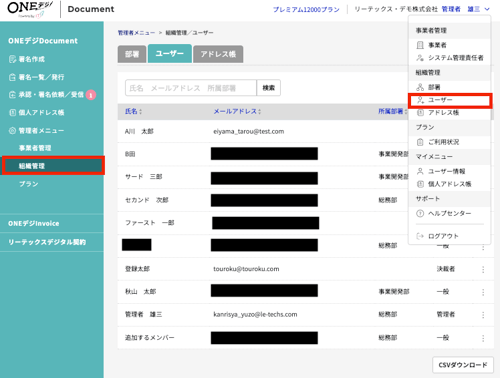Click the 管理者メニュー breadcrumb link
Viewport: 500px width, 378px height.
tap(136, 33)
